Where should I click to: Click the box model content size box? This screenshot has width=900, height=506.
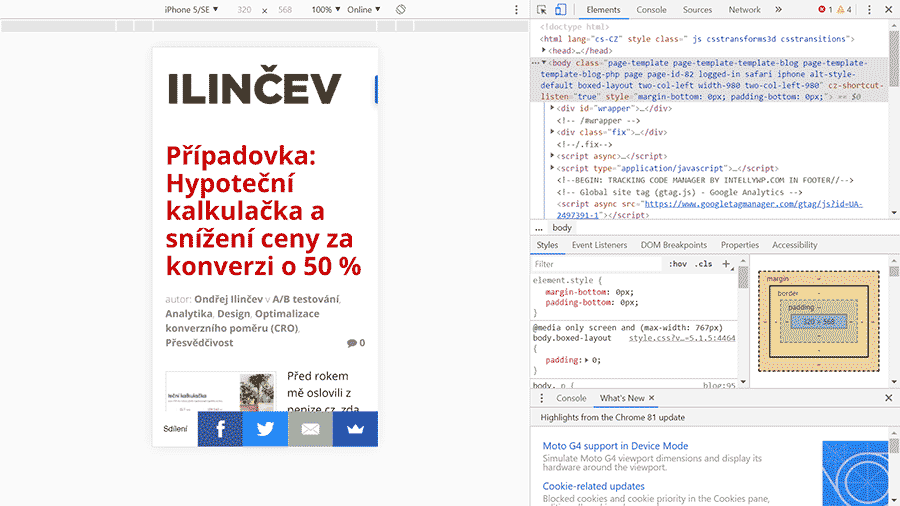click(x=819, y=321)
